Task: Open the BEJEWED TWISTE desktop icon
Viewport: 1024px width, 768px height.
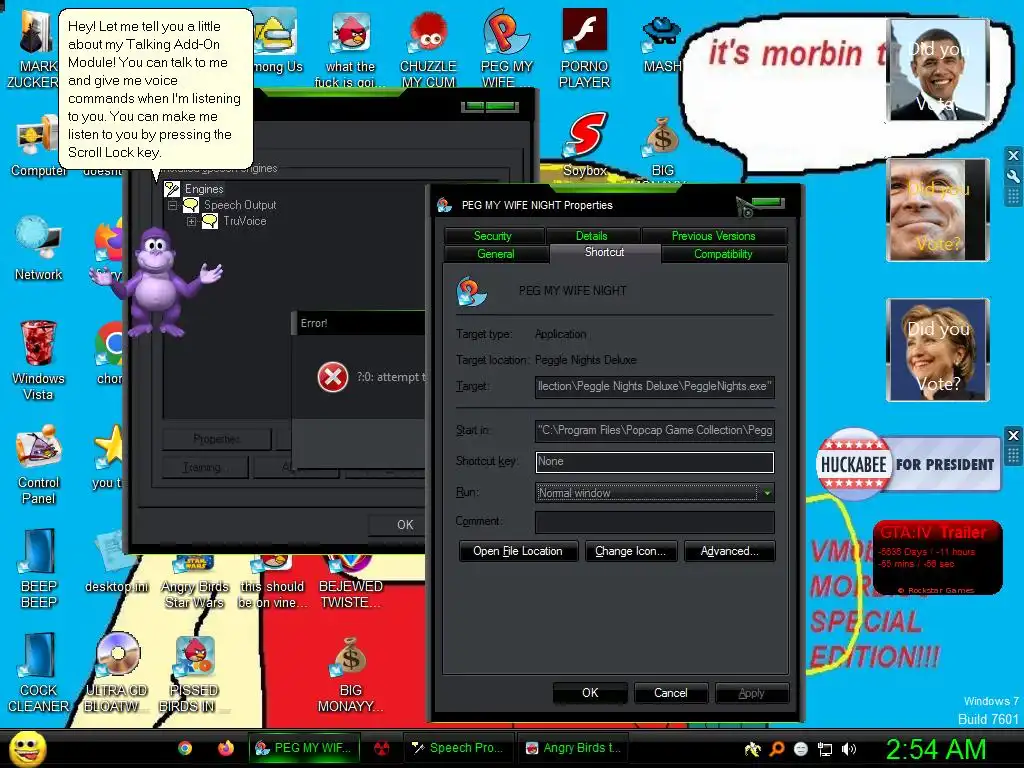Action: tap(350, 581)
